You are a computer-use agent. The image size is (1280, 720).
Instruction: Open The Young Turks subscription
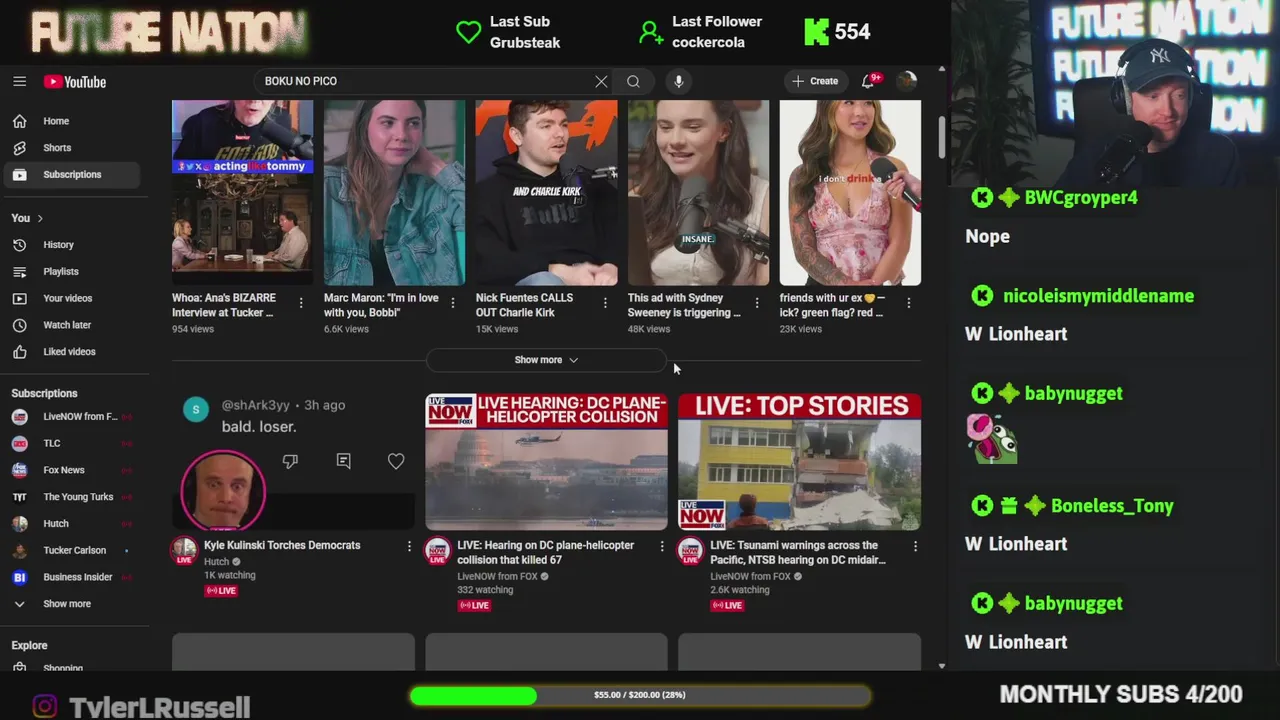point(72,497)
